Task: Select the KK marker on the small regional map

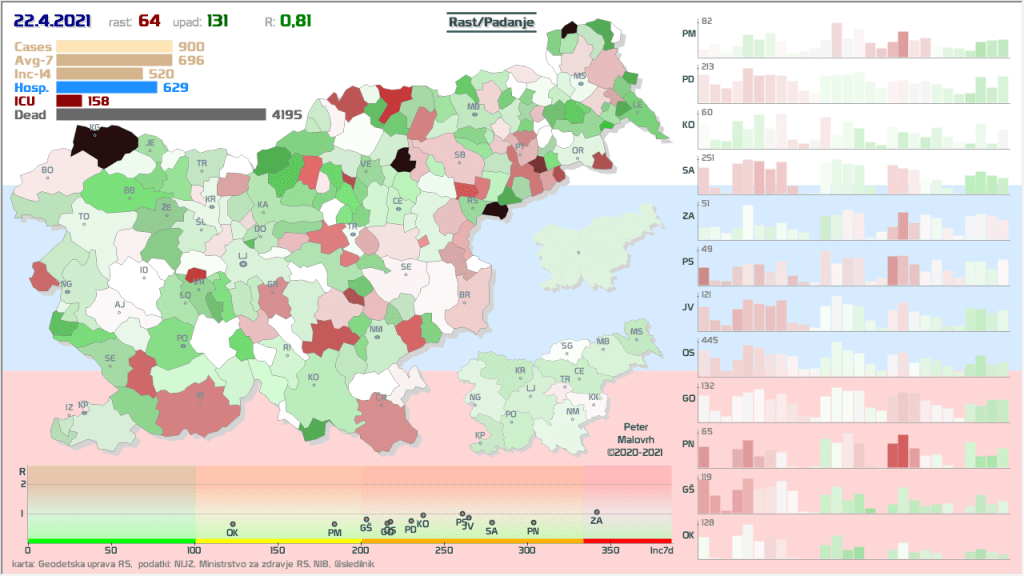Action: tap(595, 398)
